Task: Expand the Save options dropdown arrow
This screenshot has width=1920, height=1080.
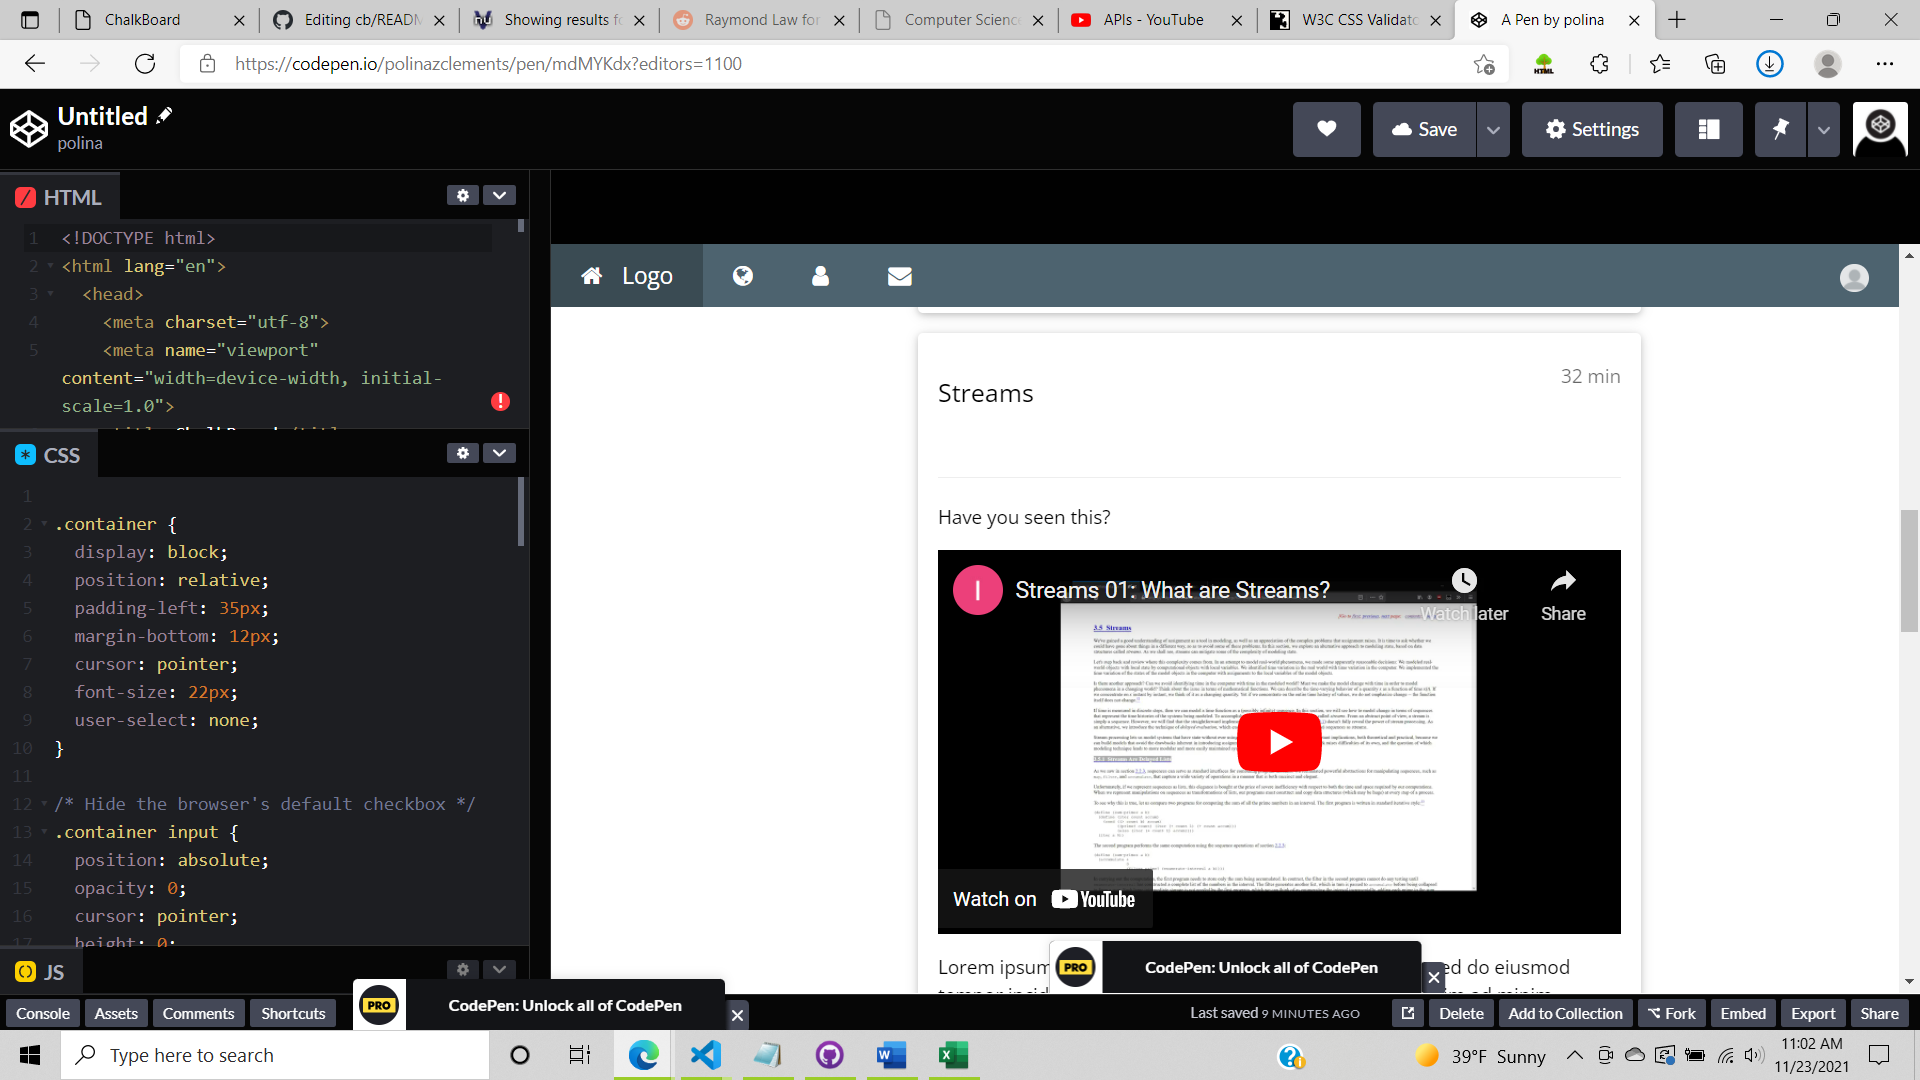Action: point(1493,130)
